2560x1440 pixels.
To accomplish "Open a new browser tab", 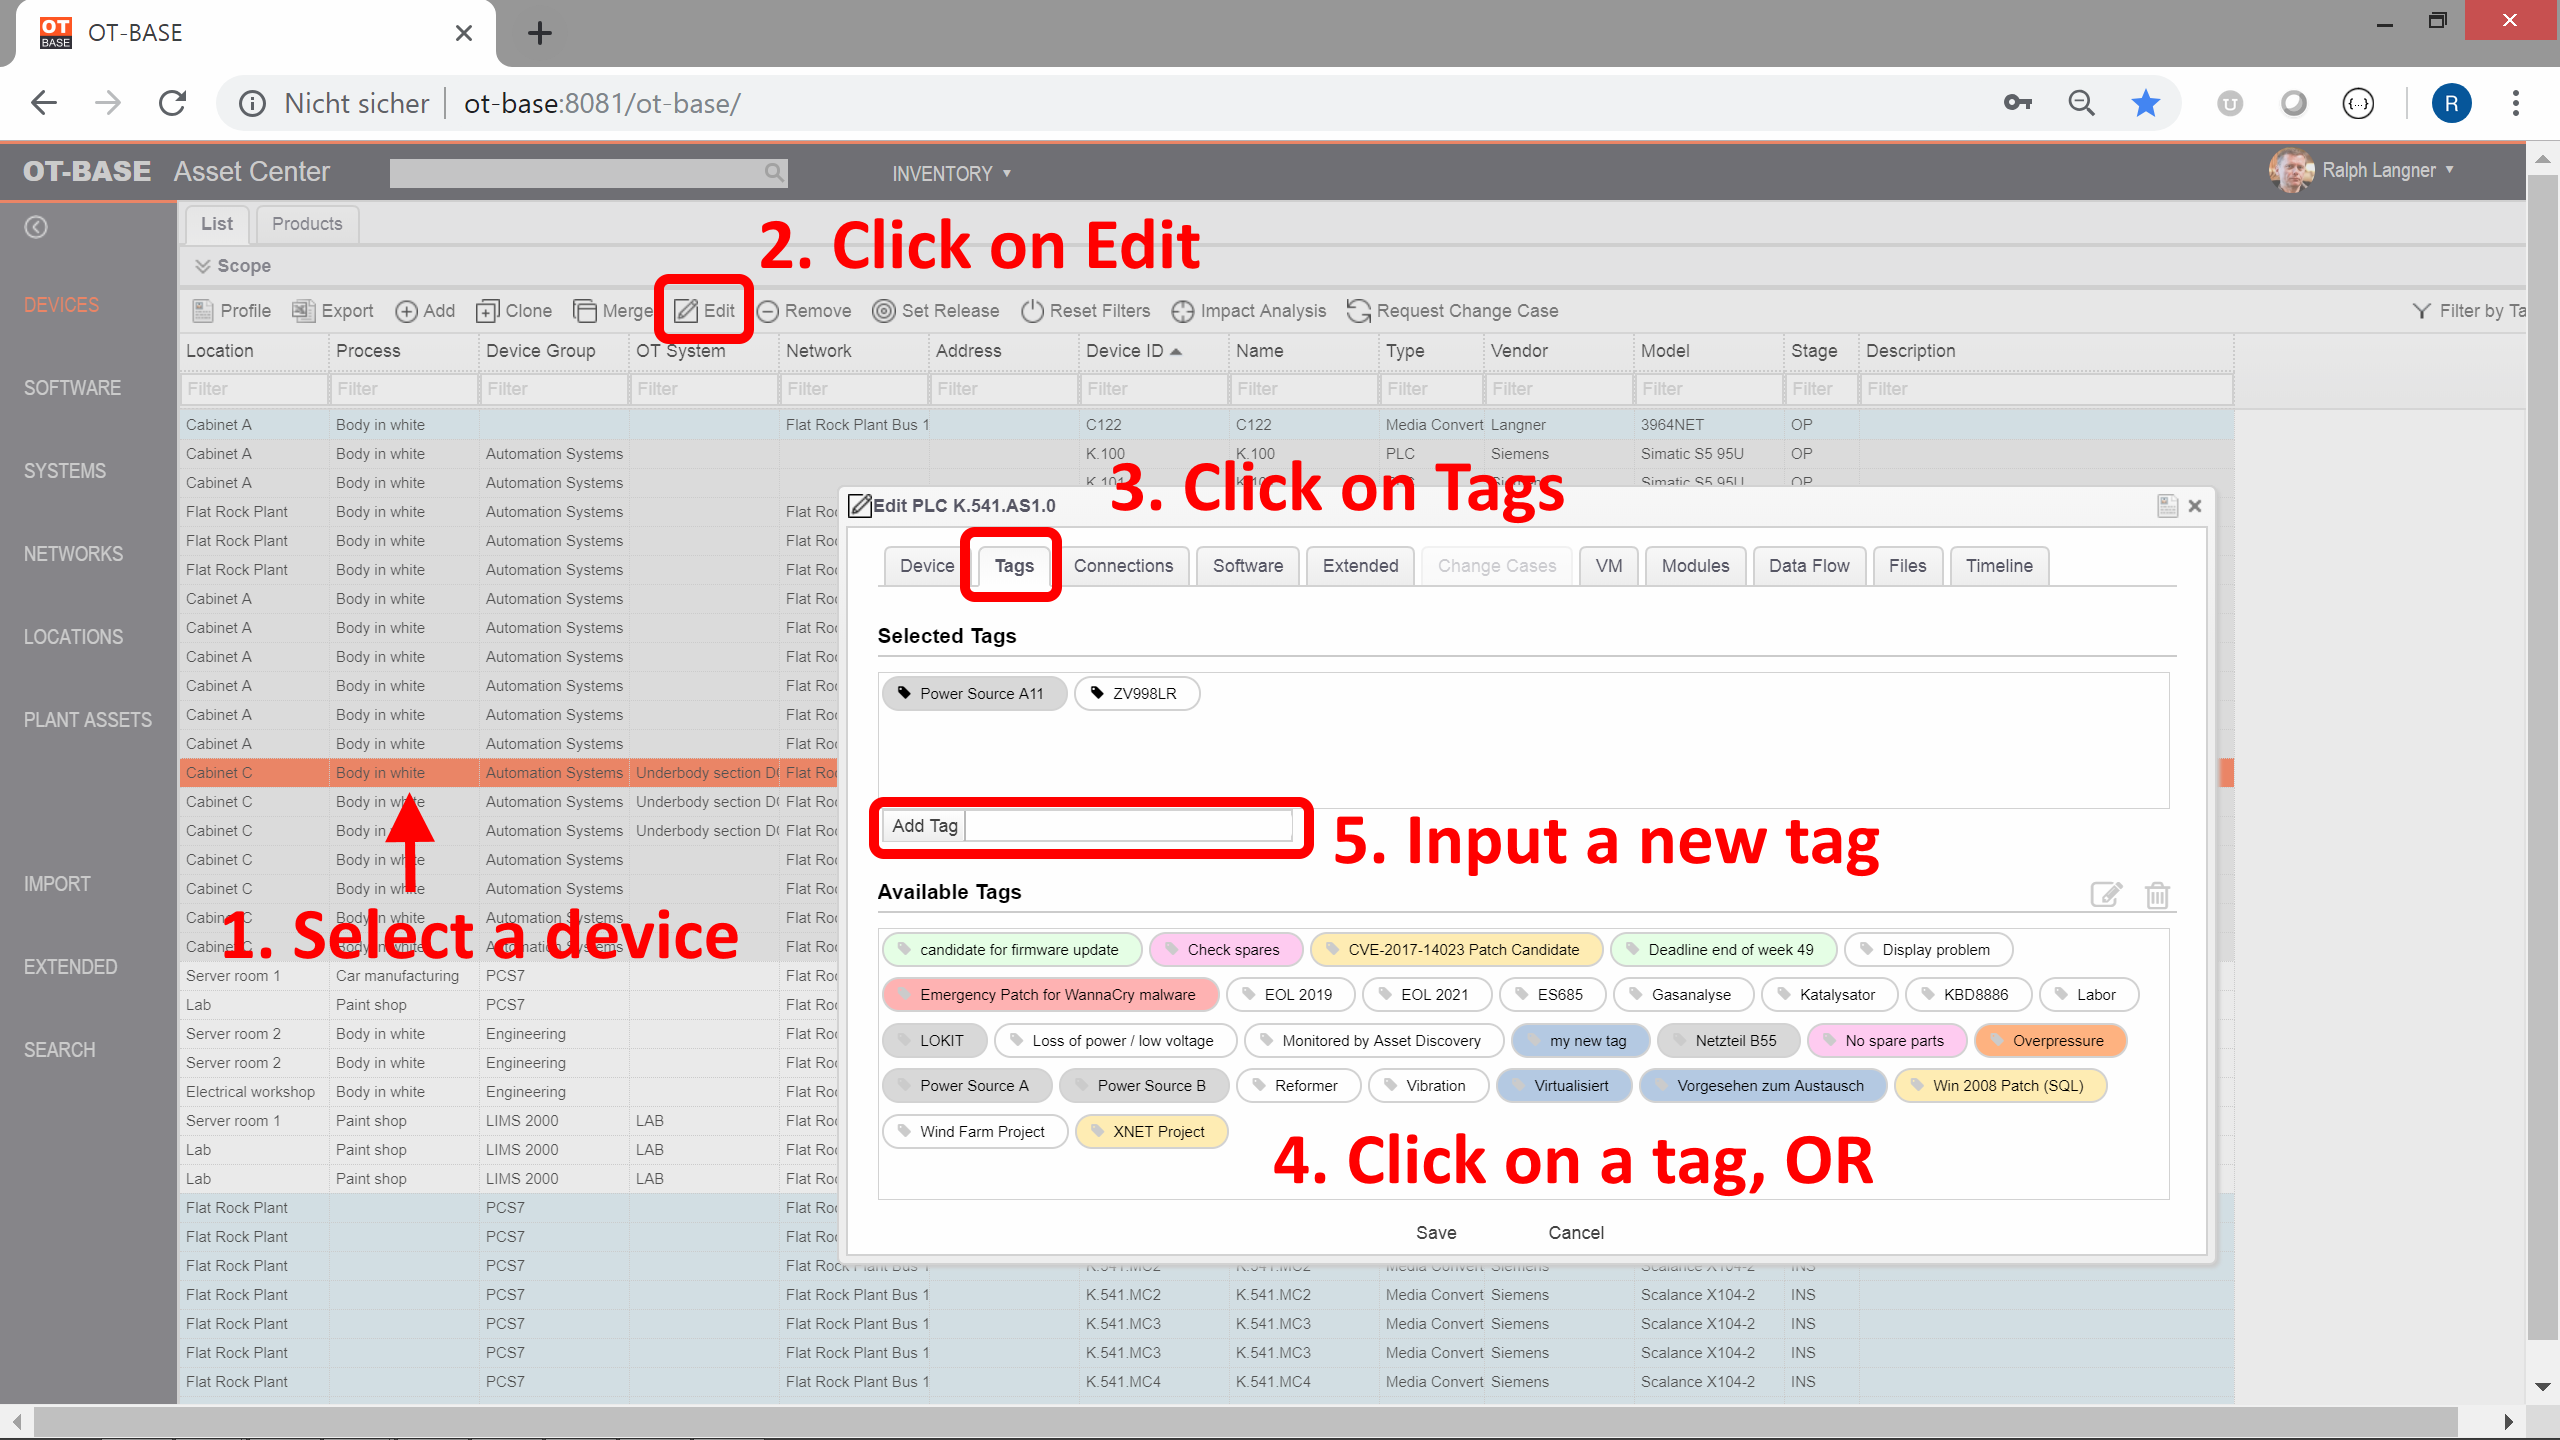I will 539,33.
